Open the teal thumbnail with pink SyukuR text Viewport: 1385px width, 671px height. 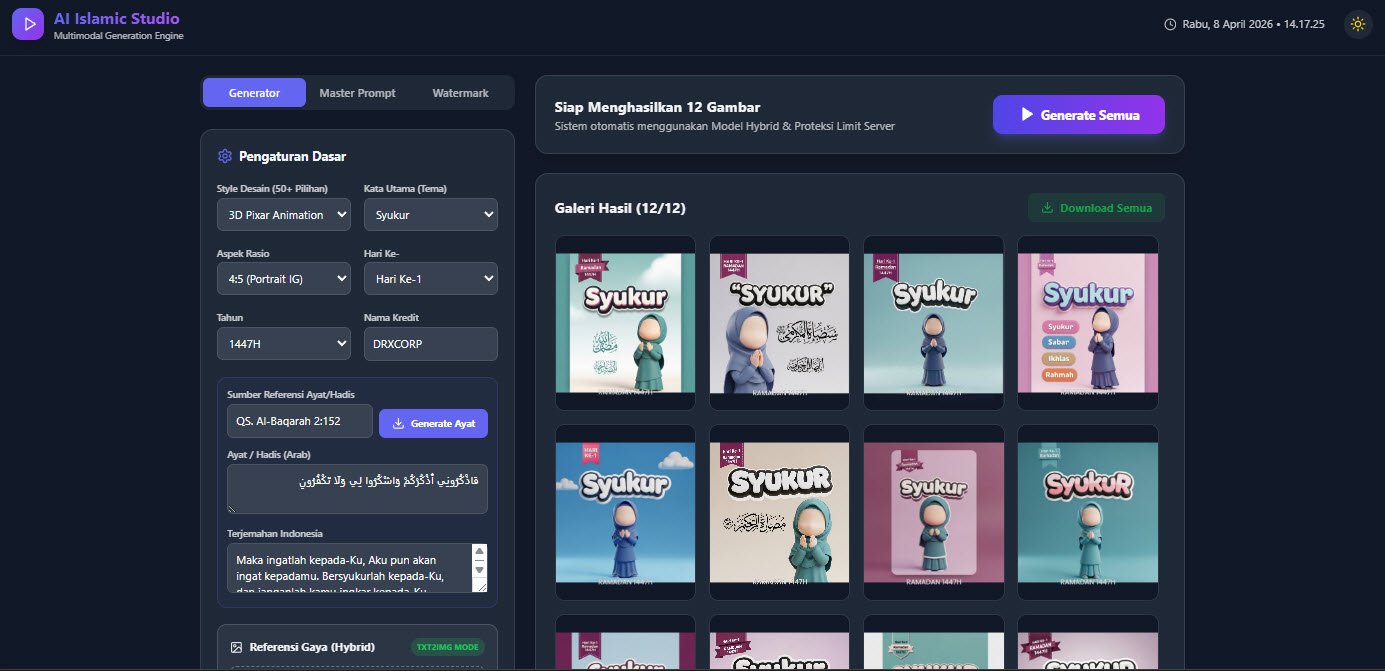tap(1087, 513)
